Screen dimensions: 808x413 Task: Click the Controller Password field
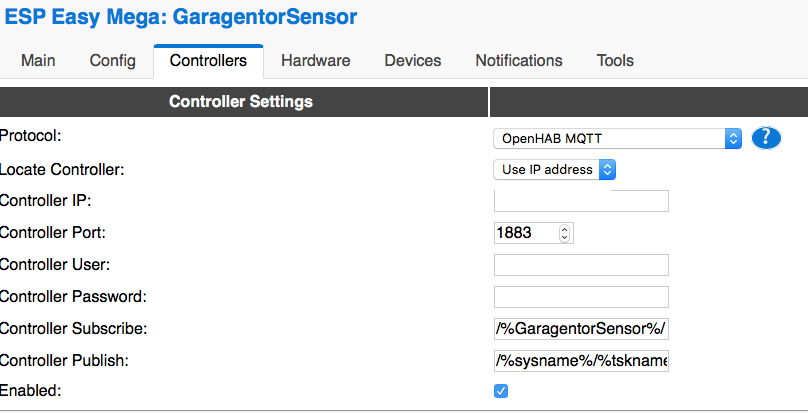(581, 297)
